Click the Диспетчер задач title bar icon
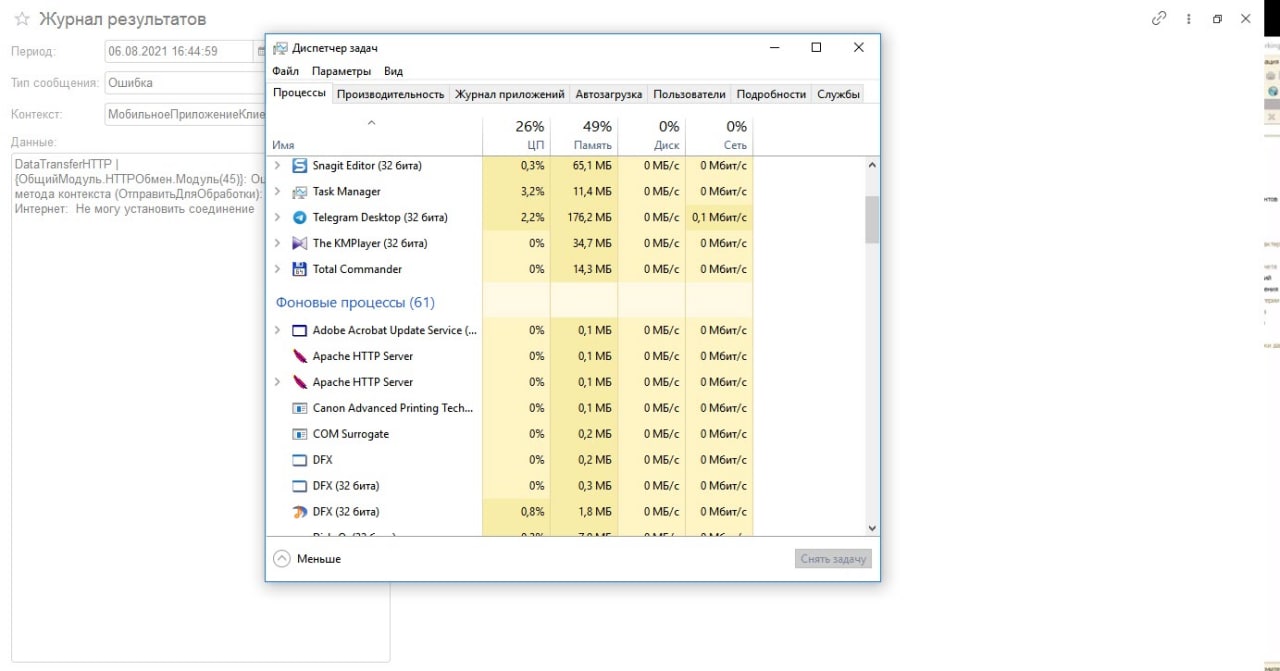The height and width of the screenshot is (671, 1280). click(280, 47)
